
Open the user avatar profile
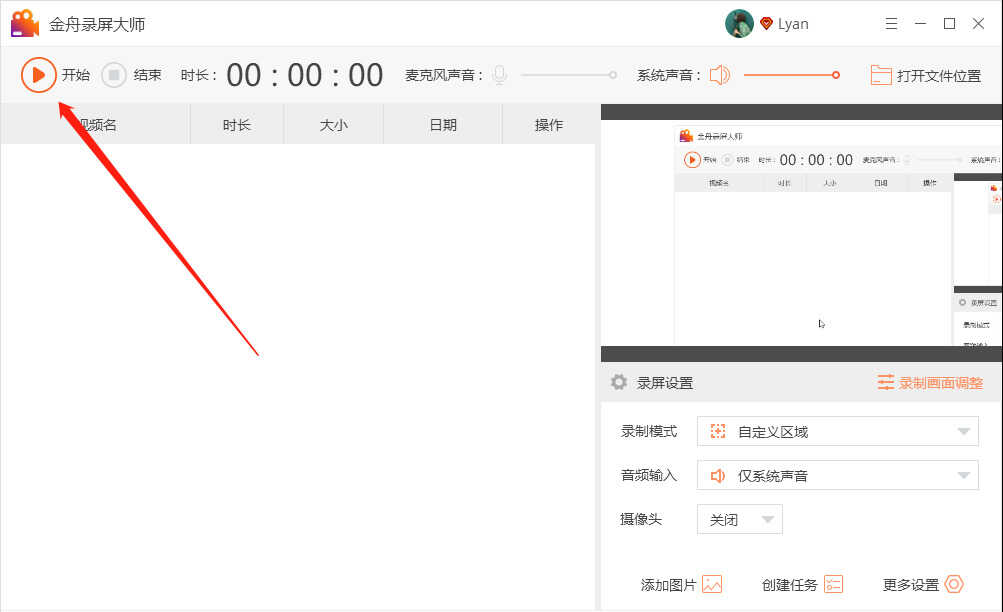(x=739, y=24)
